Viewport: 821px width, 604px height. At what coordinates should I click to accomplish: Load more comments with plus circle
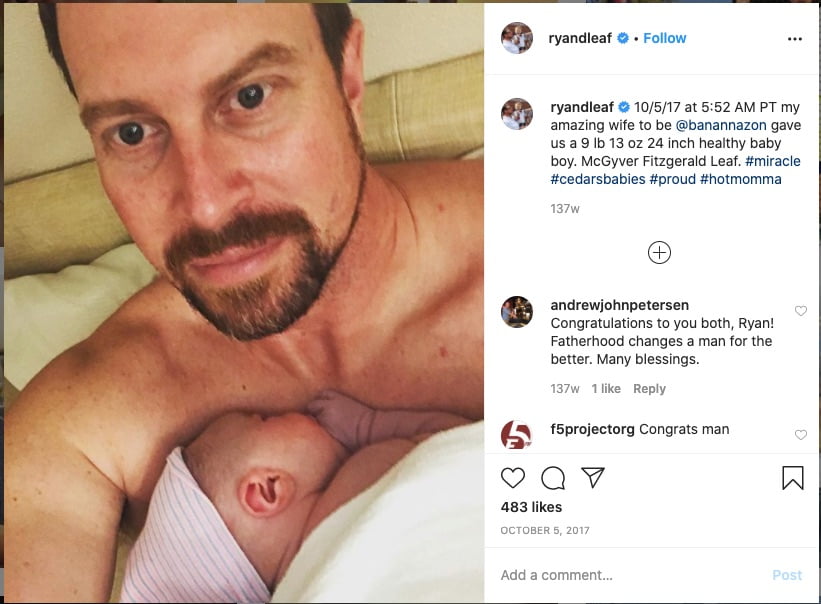[x=659, y=252]
